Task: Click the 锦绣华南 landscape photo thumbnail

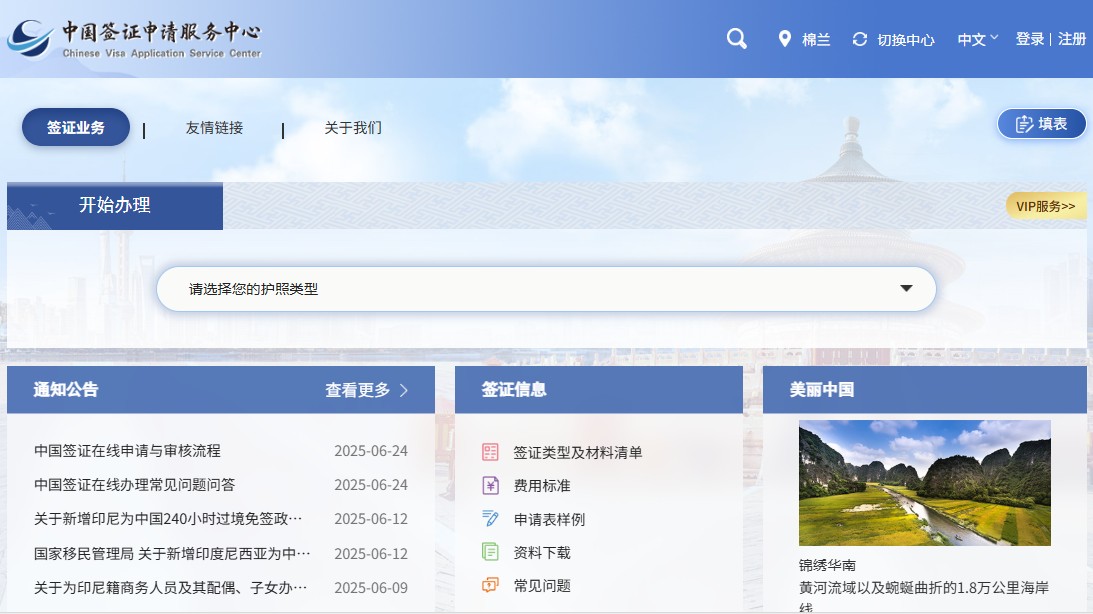Action: [924, 482]
